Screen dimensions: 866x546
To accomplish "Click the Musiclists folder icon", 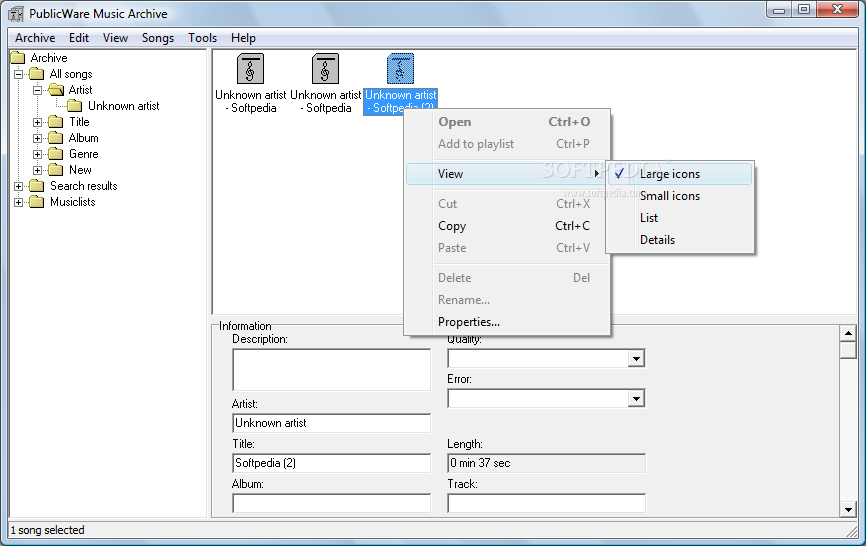I will (36, 202).
